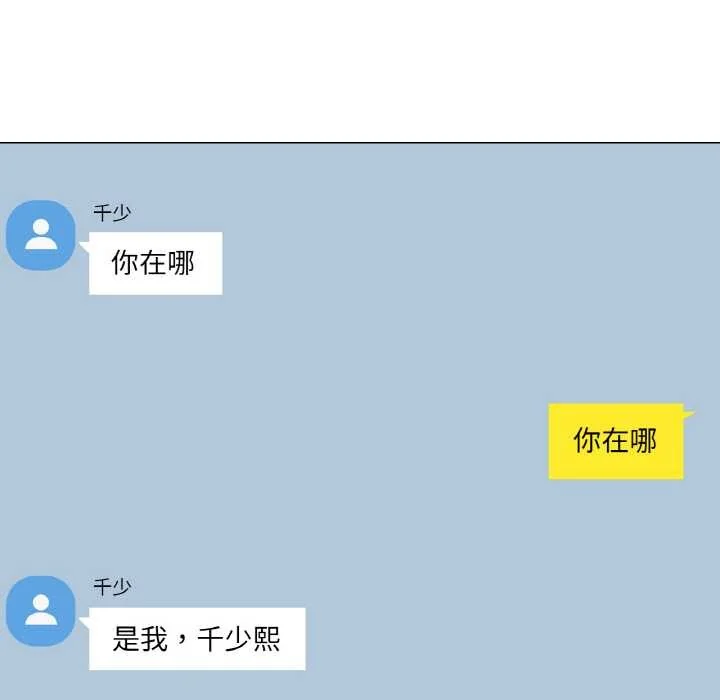720x700 pixels.
Task: Click the 哪 character in the yellow bubble
Action: click(643, 440)
